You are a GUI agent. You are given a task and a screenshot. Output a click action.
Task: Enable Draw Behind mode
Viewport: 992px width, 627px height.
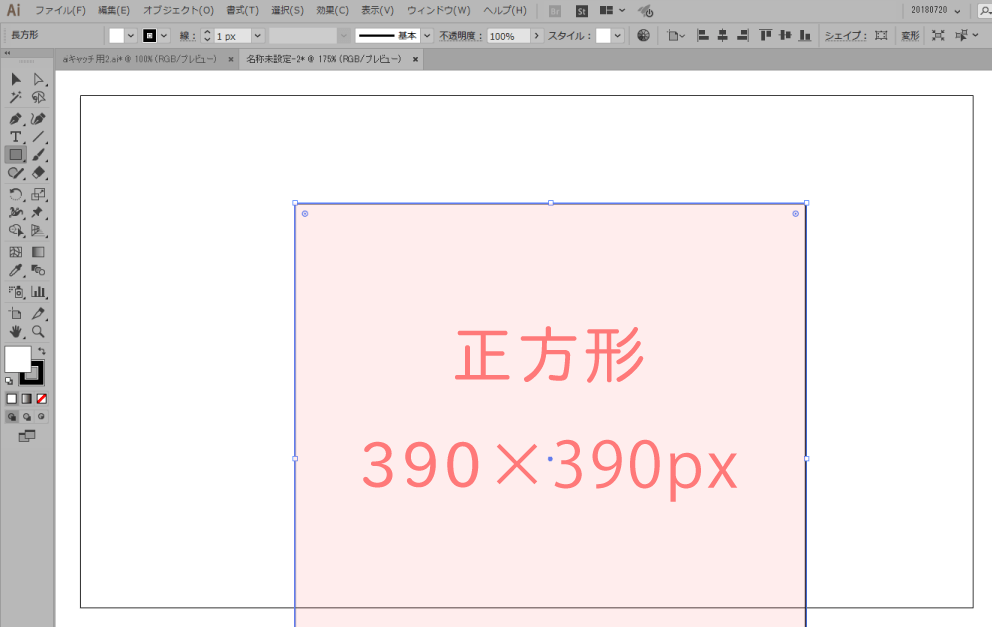(27, 416)
